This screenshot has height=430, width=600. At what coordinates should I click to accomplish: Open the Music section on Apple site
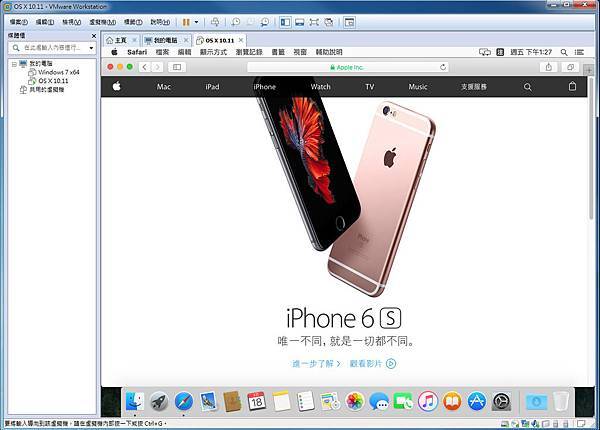pos(417,87)
